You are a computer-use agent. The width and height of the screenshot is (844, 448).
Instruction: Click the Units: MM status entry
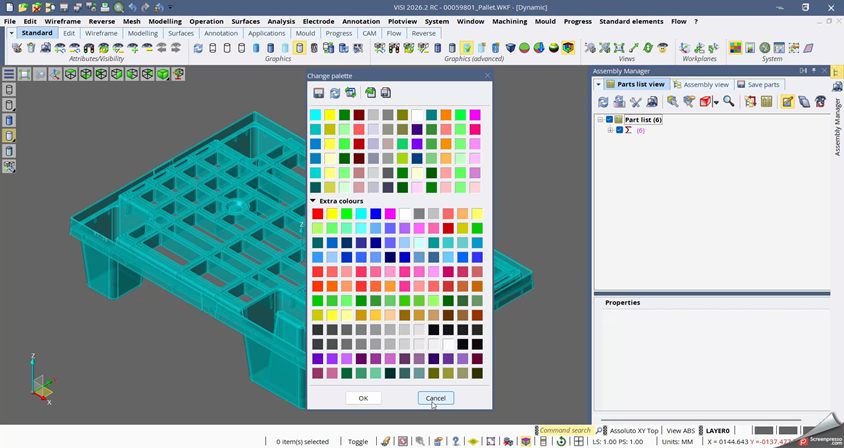coord(677,442)
